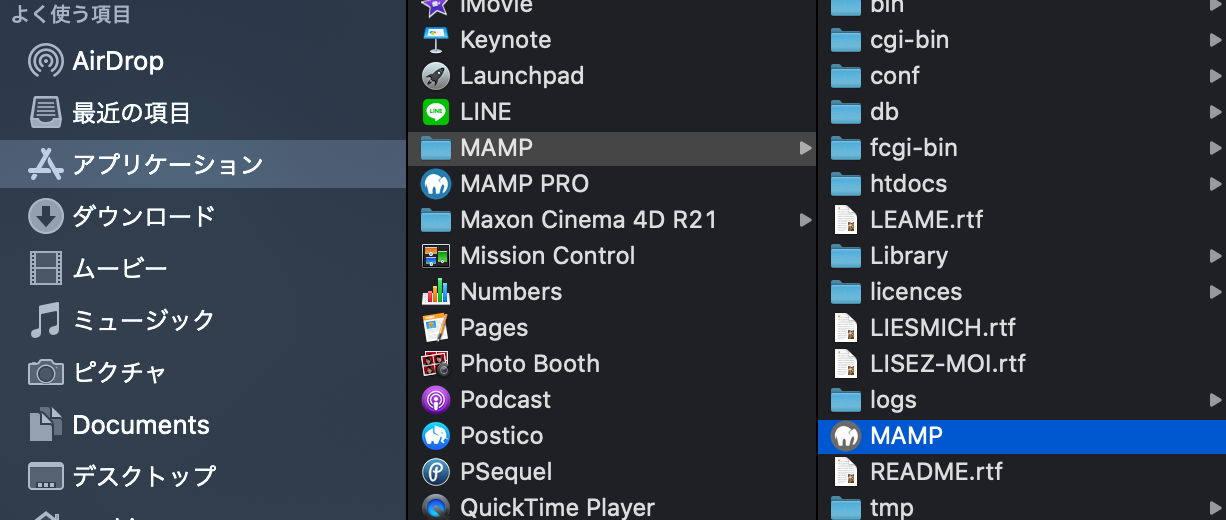Select the Launchpad rocket icon

point(435,76)
